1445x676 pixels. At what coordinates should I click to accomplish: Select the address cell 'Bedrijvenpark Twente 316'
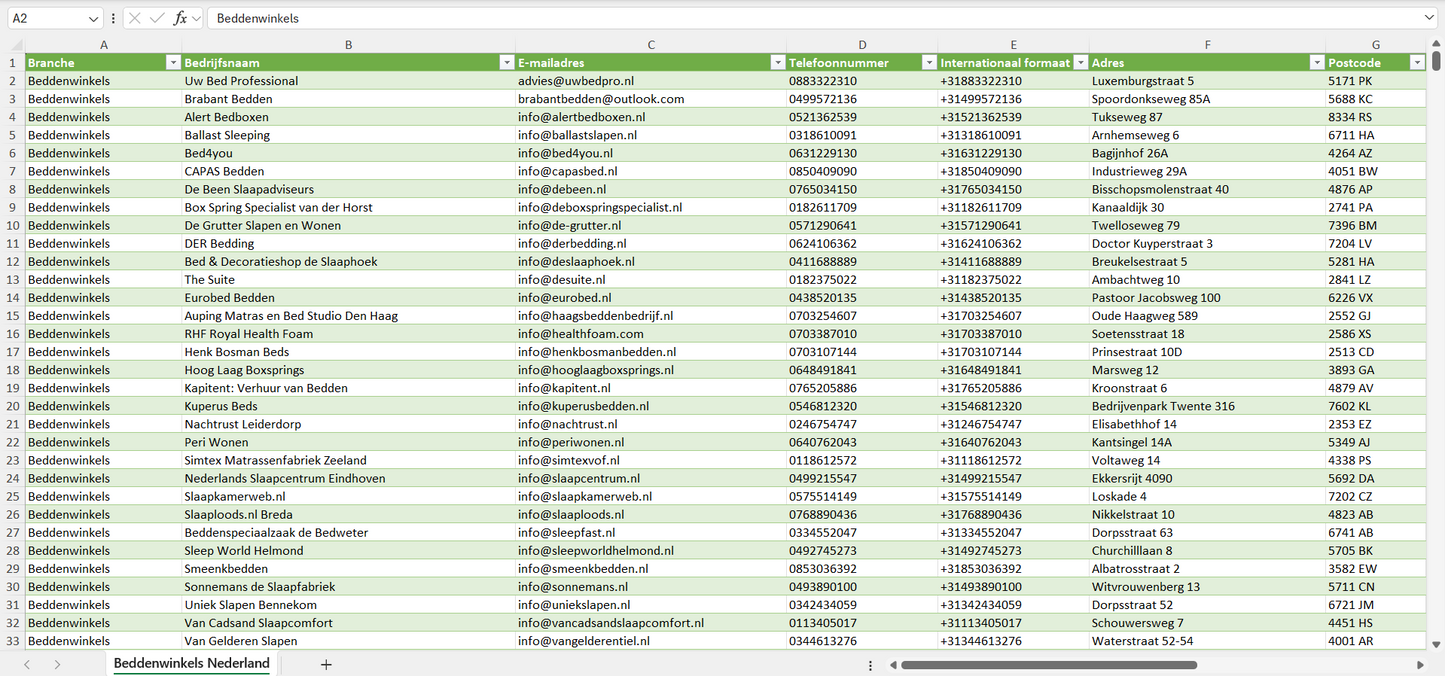point(1207,406)
